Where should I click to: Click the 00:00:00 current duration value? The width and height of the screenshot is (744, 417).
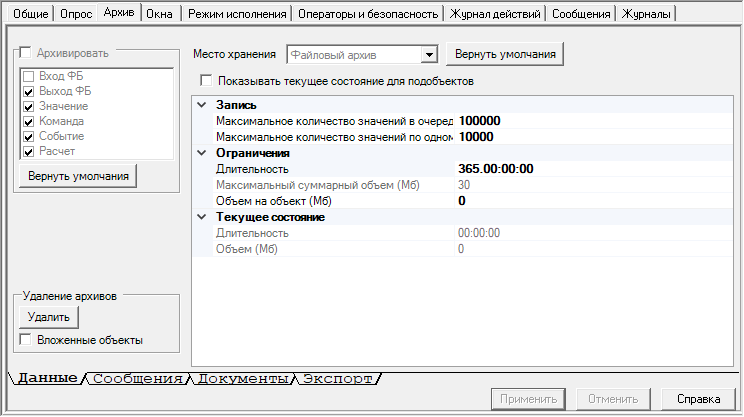(479, 233)
